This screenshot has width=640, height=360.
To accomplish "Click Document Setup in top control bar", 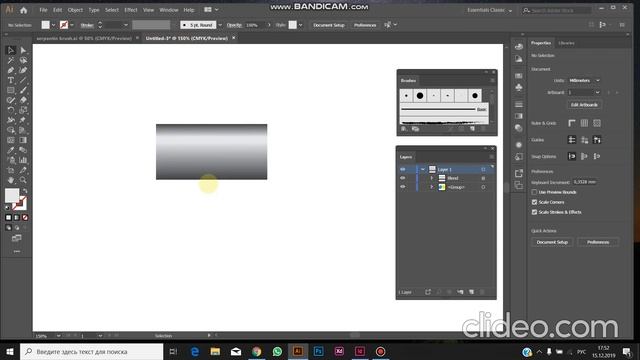I will [329, 25].
